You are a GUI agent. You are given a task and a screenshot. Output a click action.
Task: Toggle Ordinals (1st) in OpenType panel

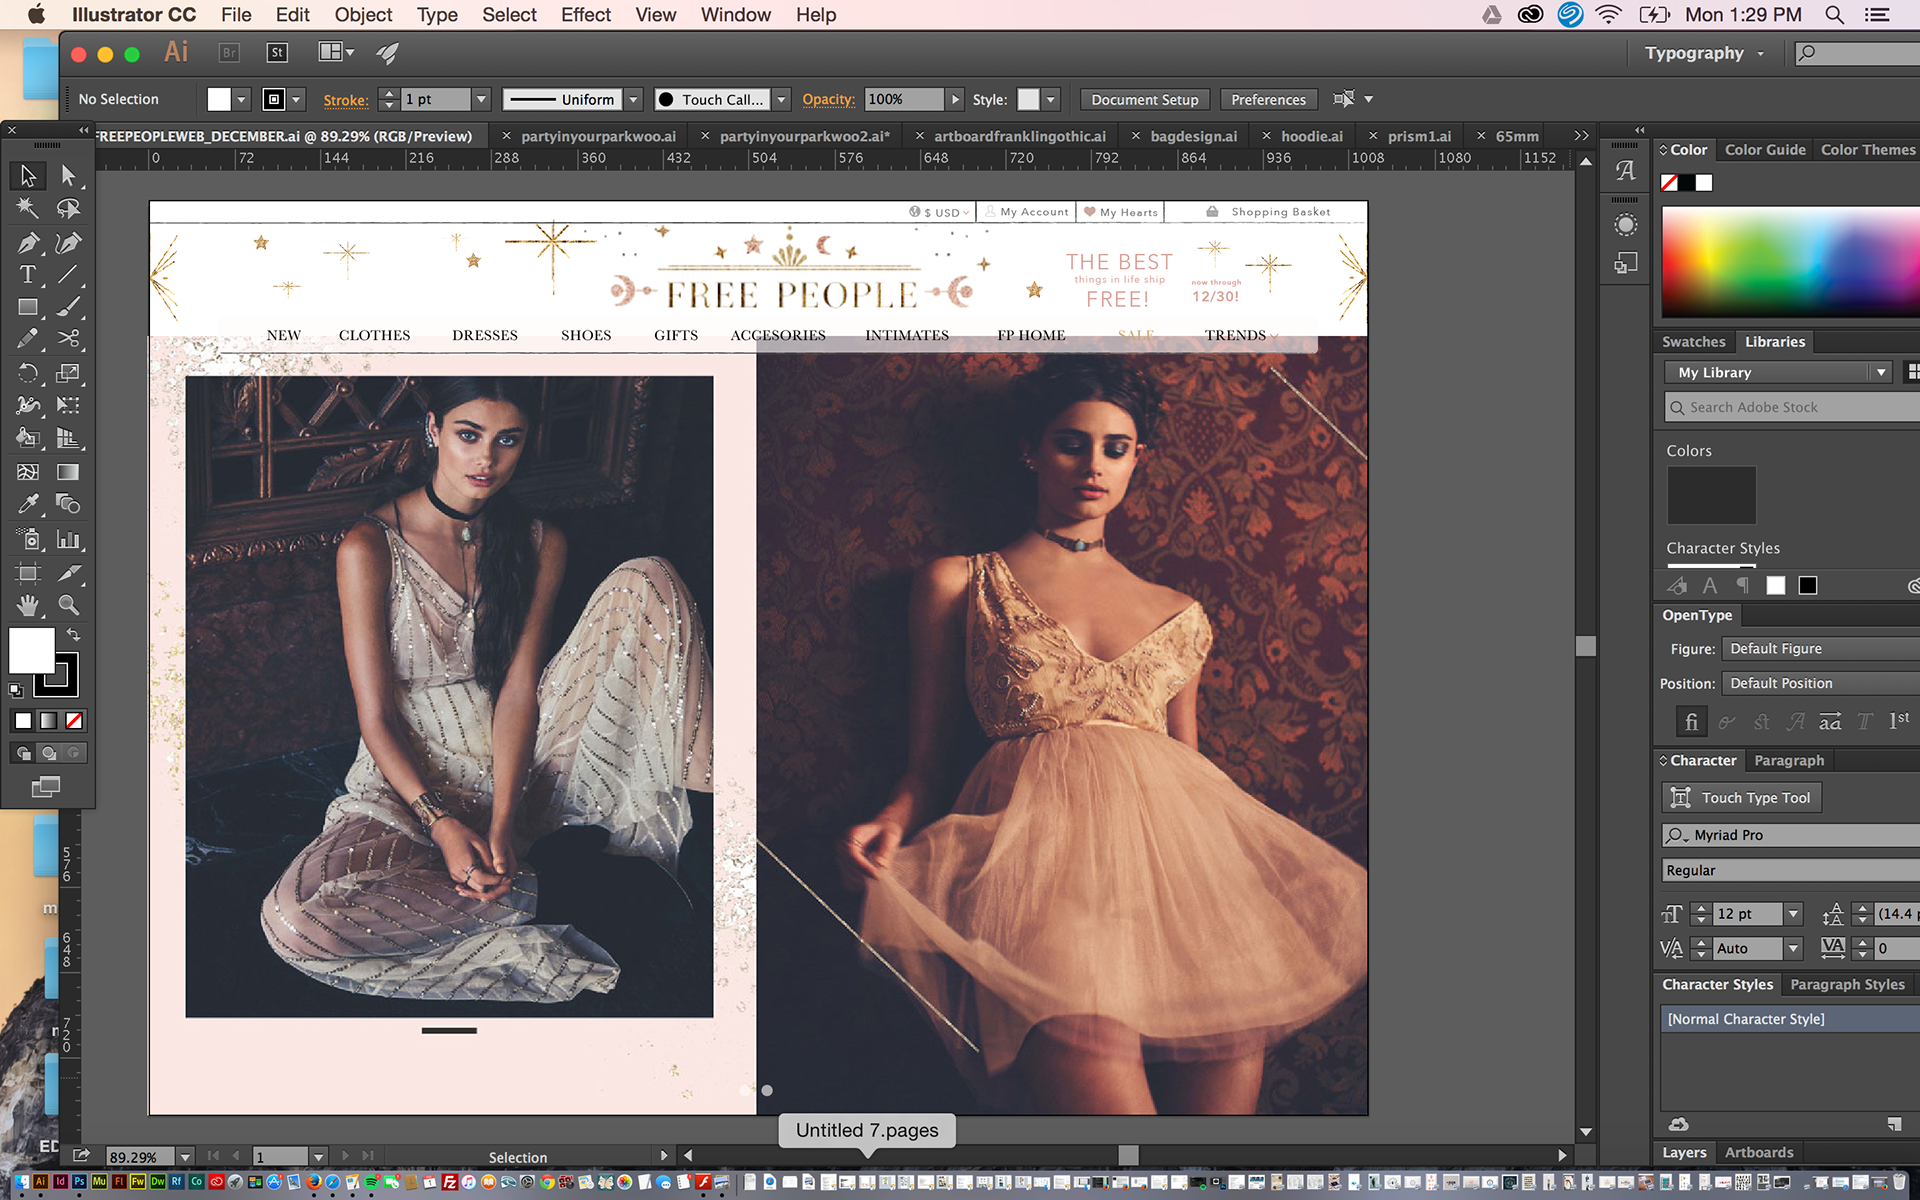(x=1898, y=721)
